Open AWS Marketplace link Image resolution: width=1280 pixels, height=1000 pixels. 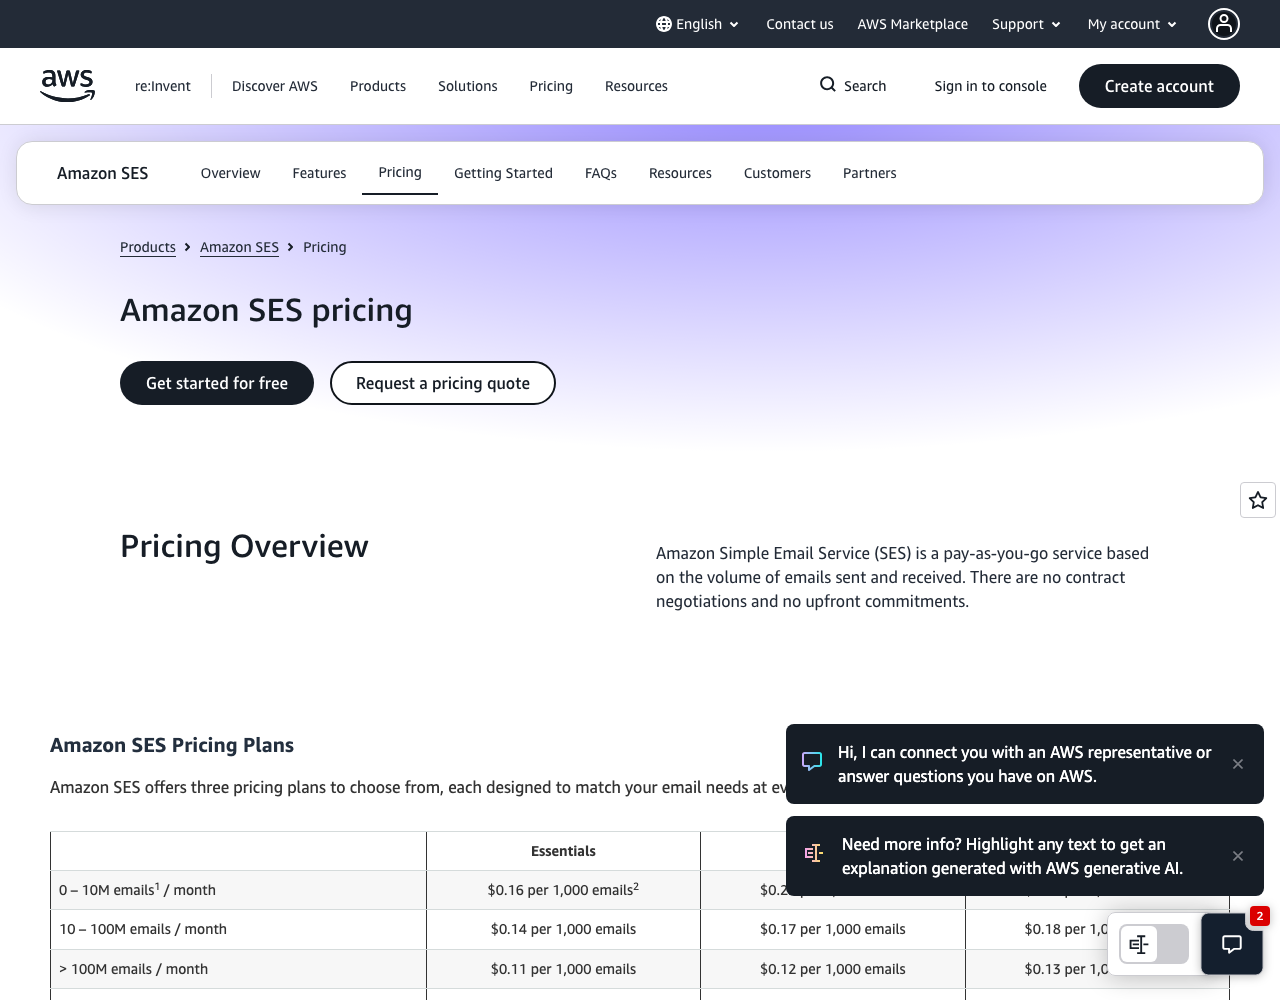pyautogui.click(x=912, y=24)
